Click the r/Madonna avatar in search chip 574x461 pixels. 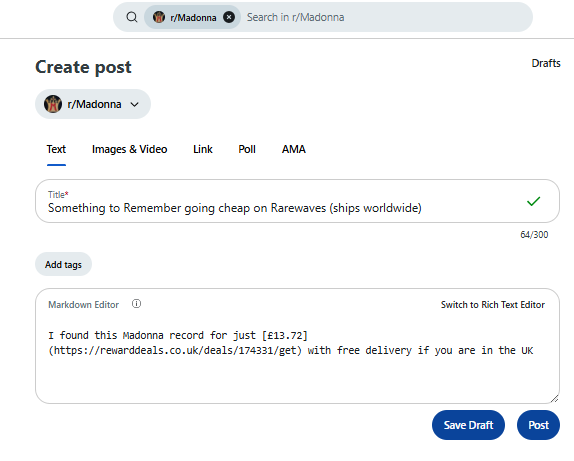pos(159,17)
